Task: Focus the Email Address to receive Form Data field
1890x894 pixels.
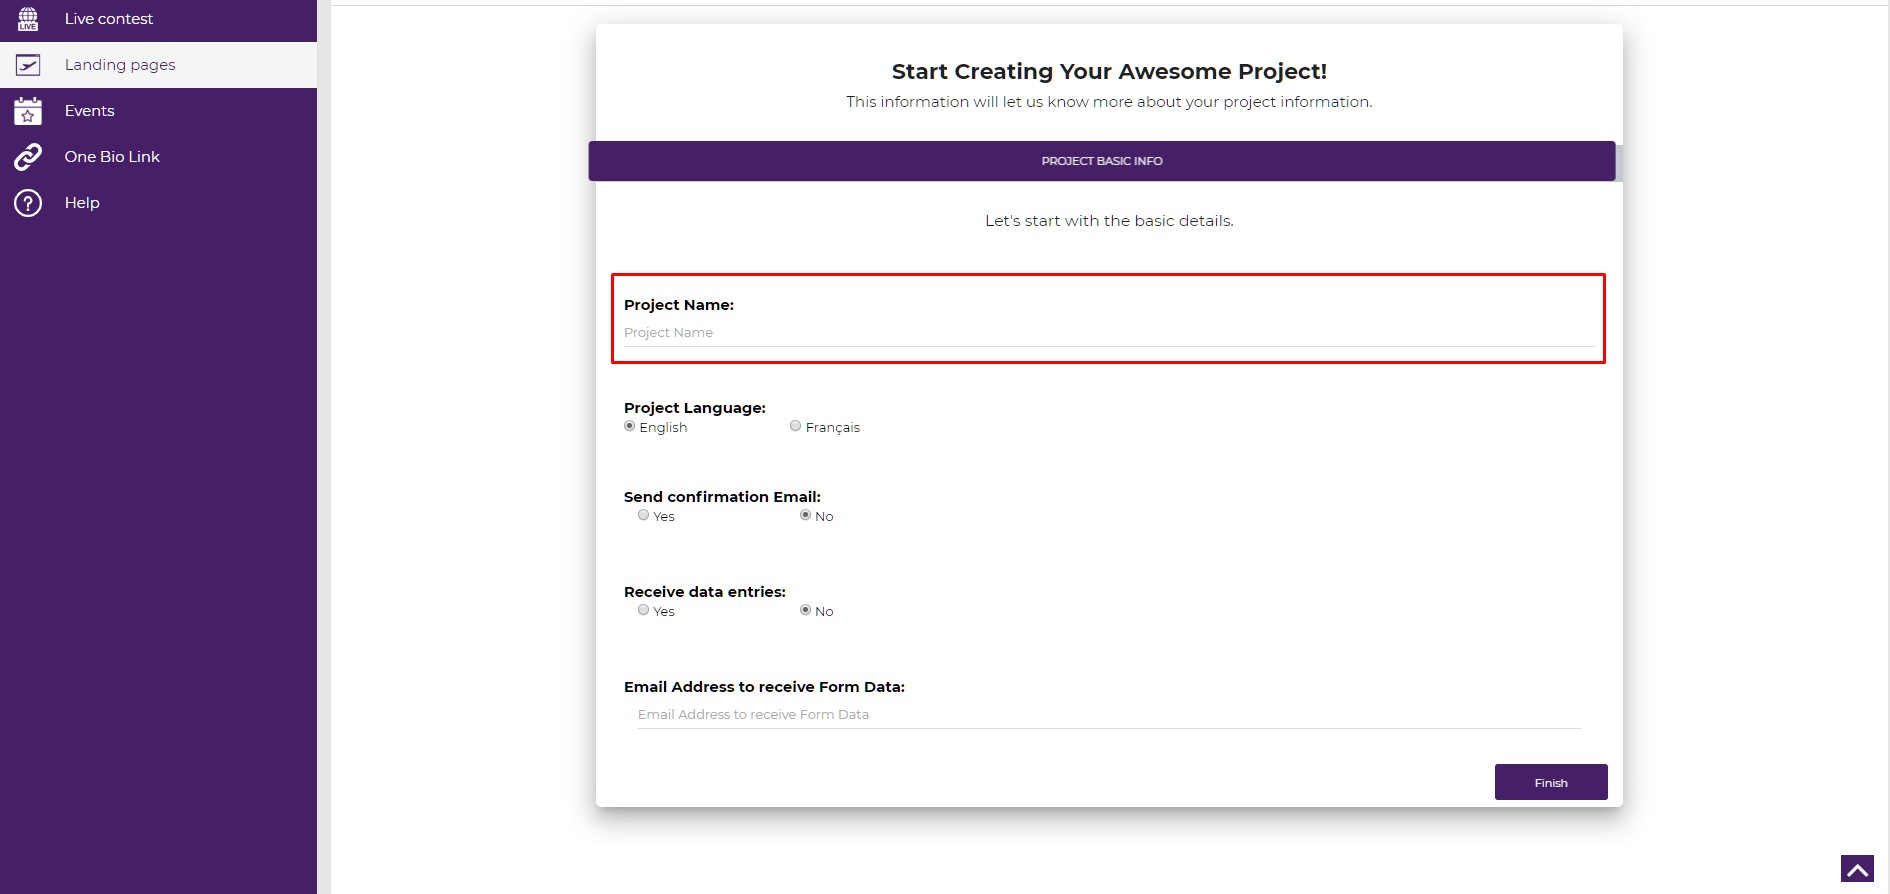Action: 1109,715
